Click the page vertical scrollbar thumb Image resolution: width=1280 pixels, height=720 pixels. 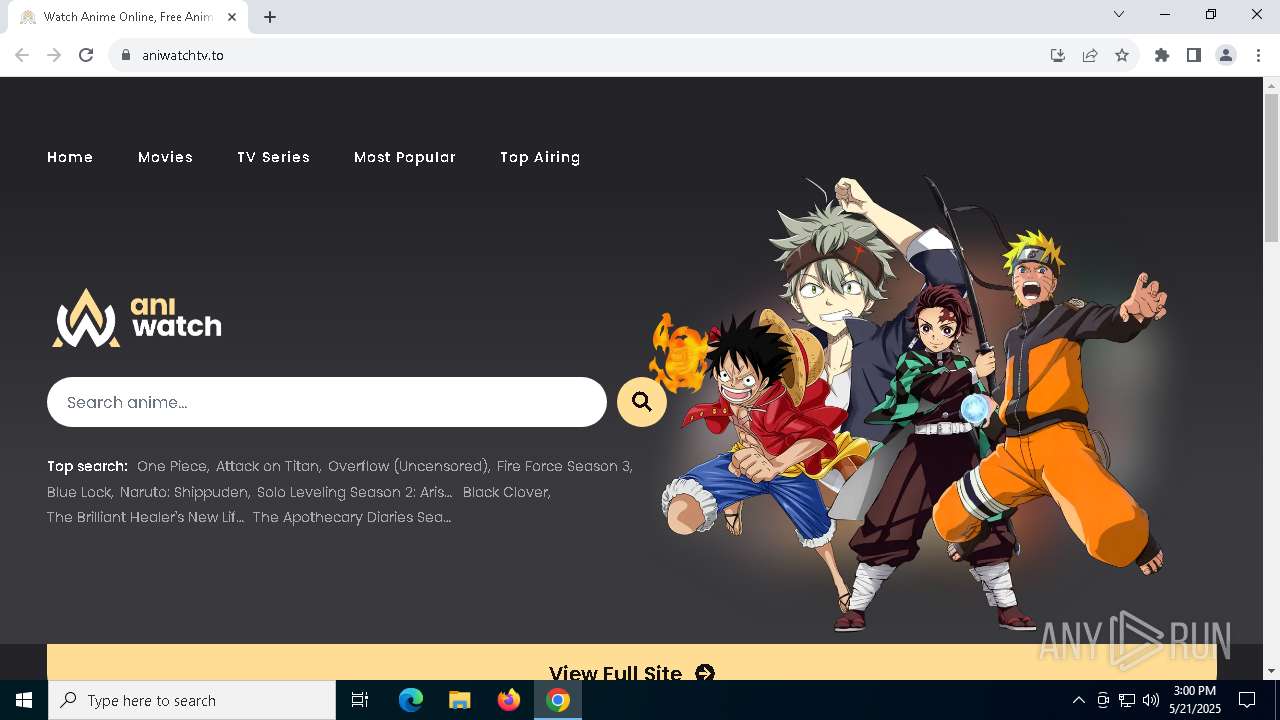(1271, 168)
